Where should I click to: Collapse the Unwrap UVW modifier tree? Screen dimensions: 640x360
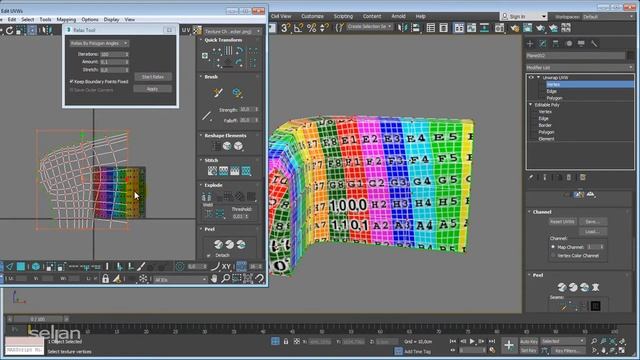tap(538, 77)
